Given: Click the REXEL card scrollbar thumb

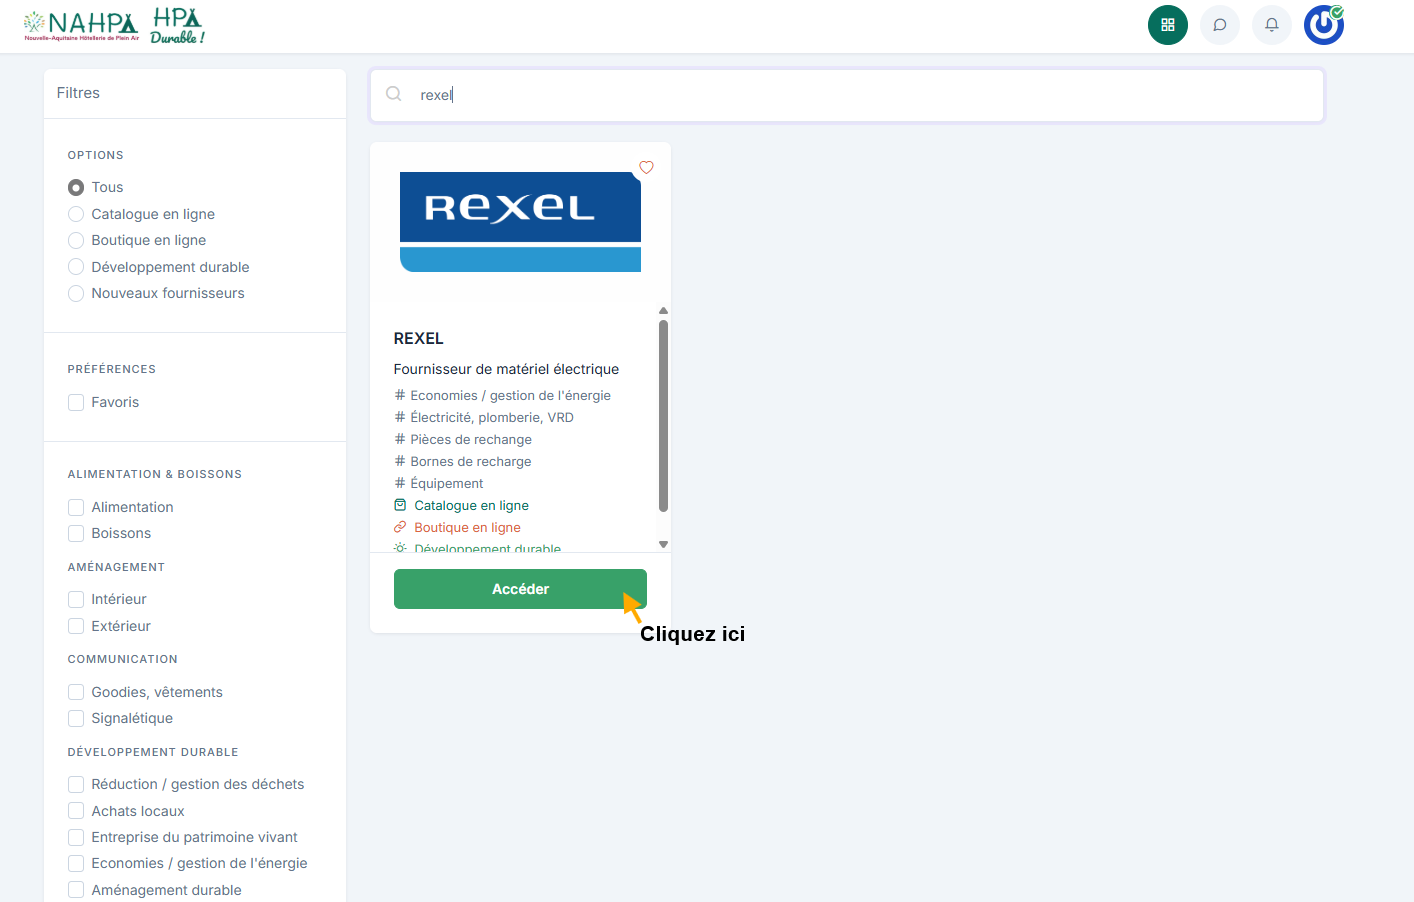Looking at the screenshot, I should (x=663, y=415).
